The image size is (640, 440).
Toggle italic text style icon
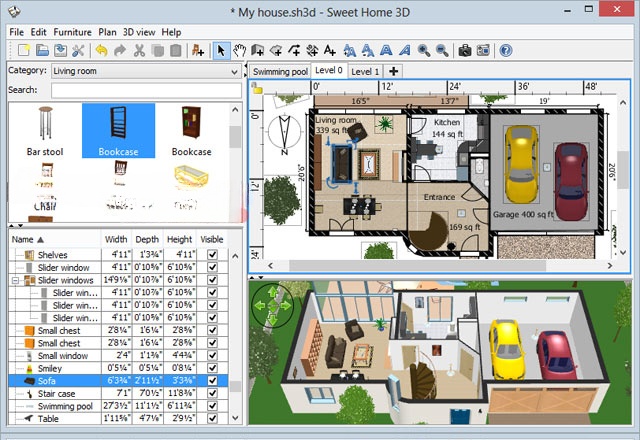[404, 51]
